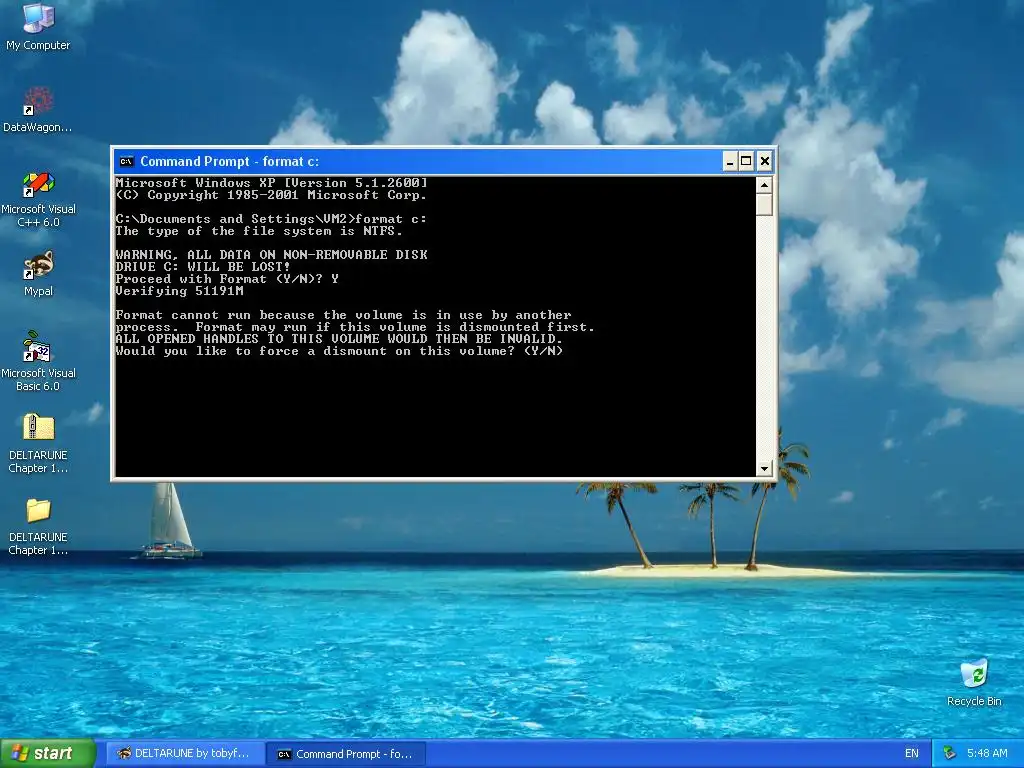Click the system tray network icon
The image size is (1024, 768).
(950, 754)
